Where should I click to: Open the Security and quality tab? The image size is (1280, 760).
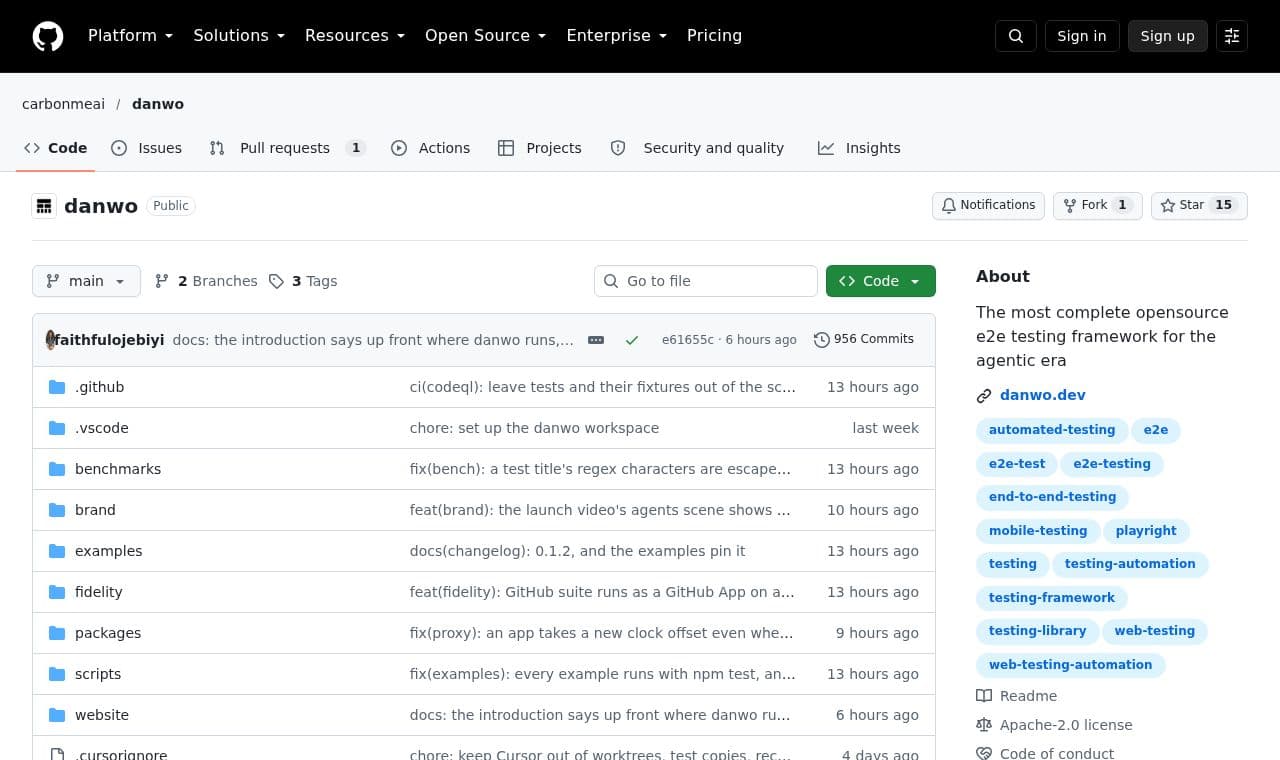click(x=697, y=148)
